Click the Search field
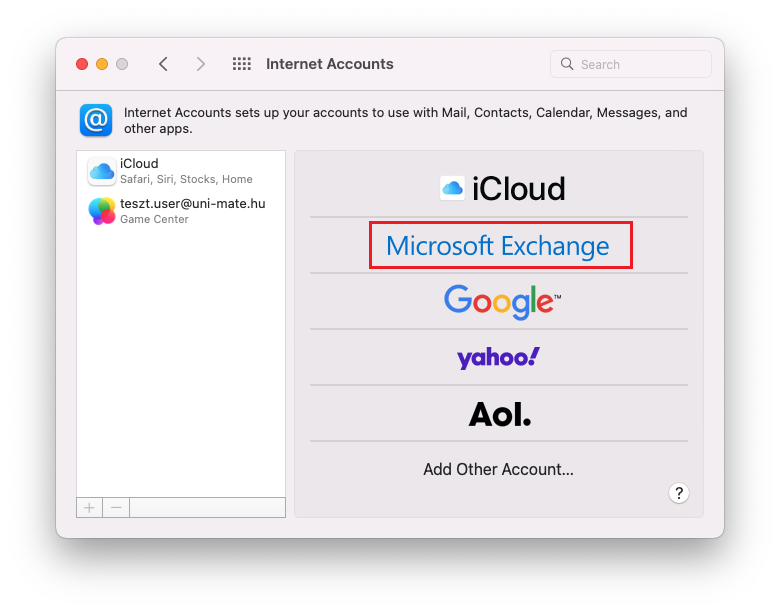Image resolution: width=780 pixels, height=612 pixels. click(630, 64)
